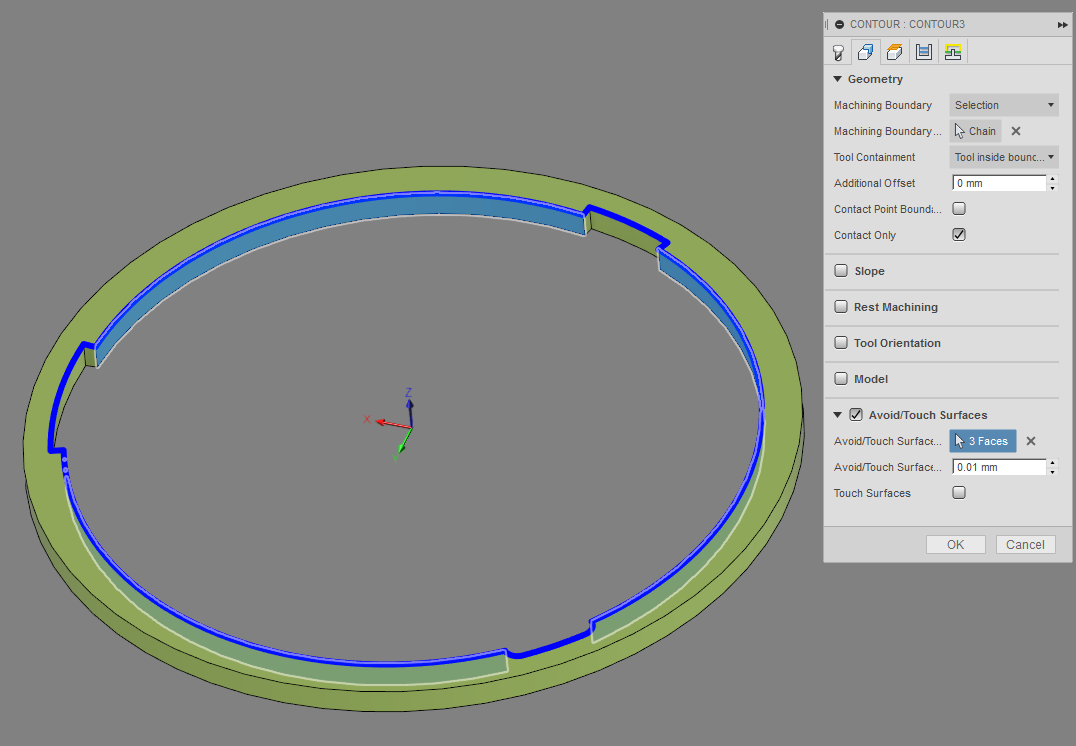Viewport: 1076px width, 746px height.
Task: Disable the Contact Only checkbox
Action: pyautogui.click(x=958, y=234)
